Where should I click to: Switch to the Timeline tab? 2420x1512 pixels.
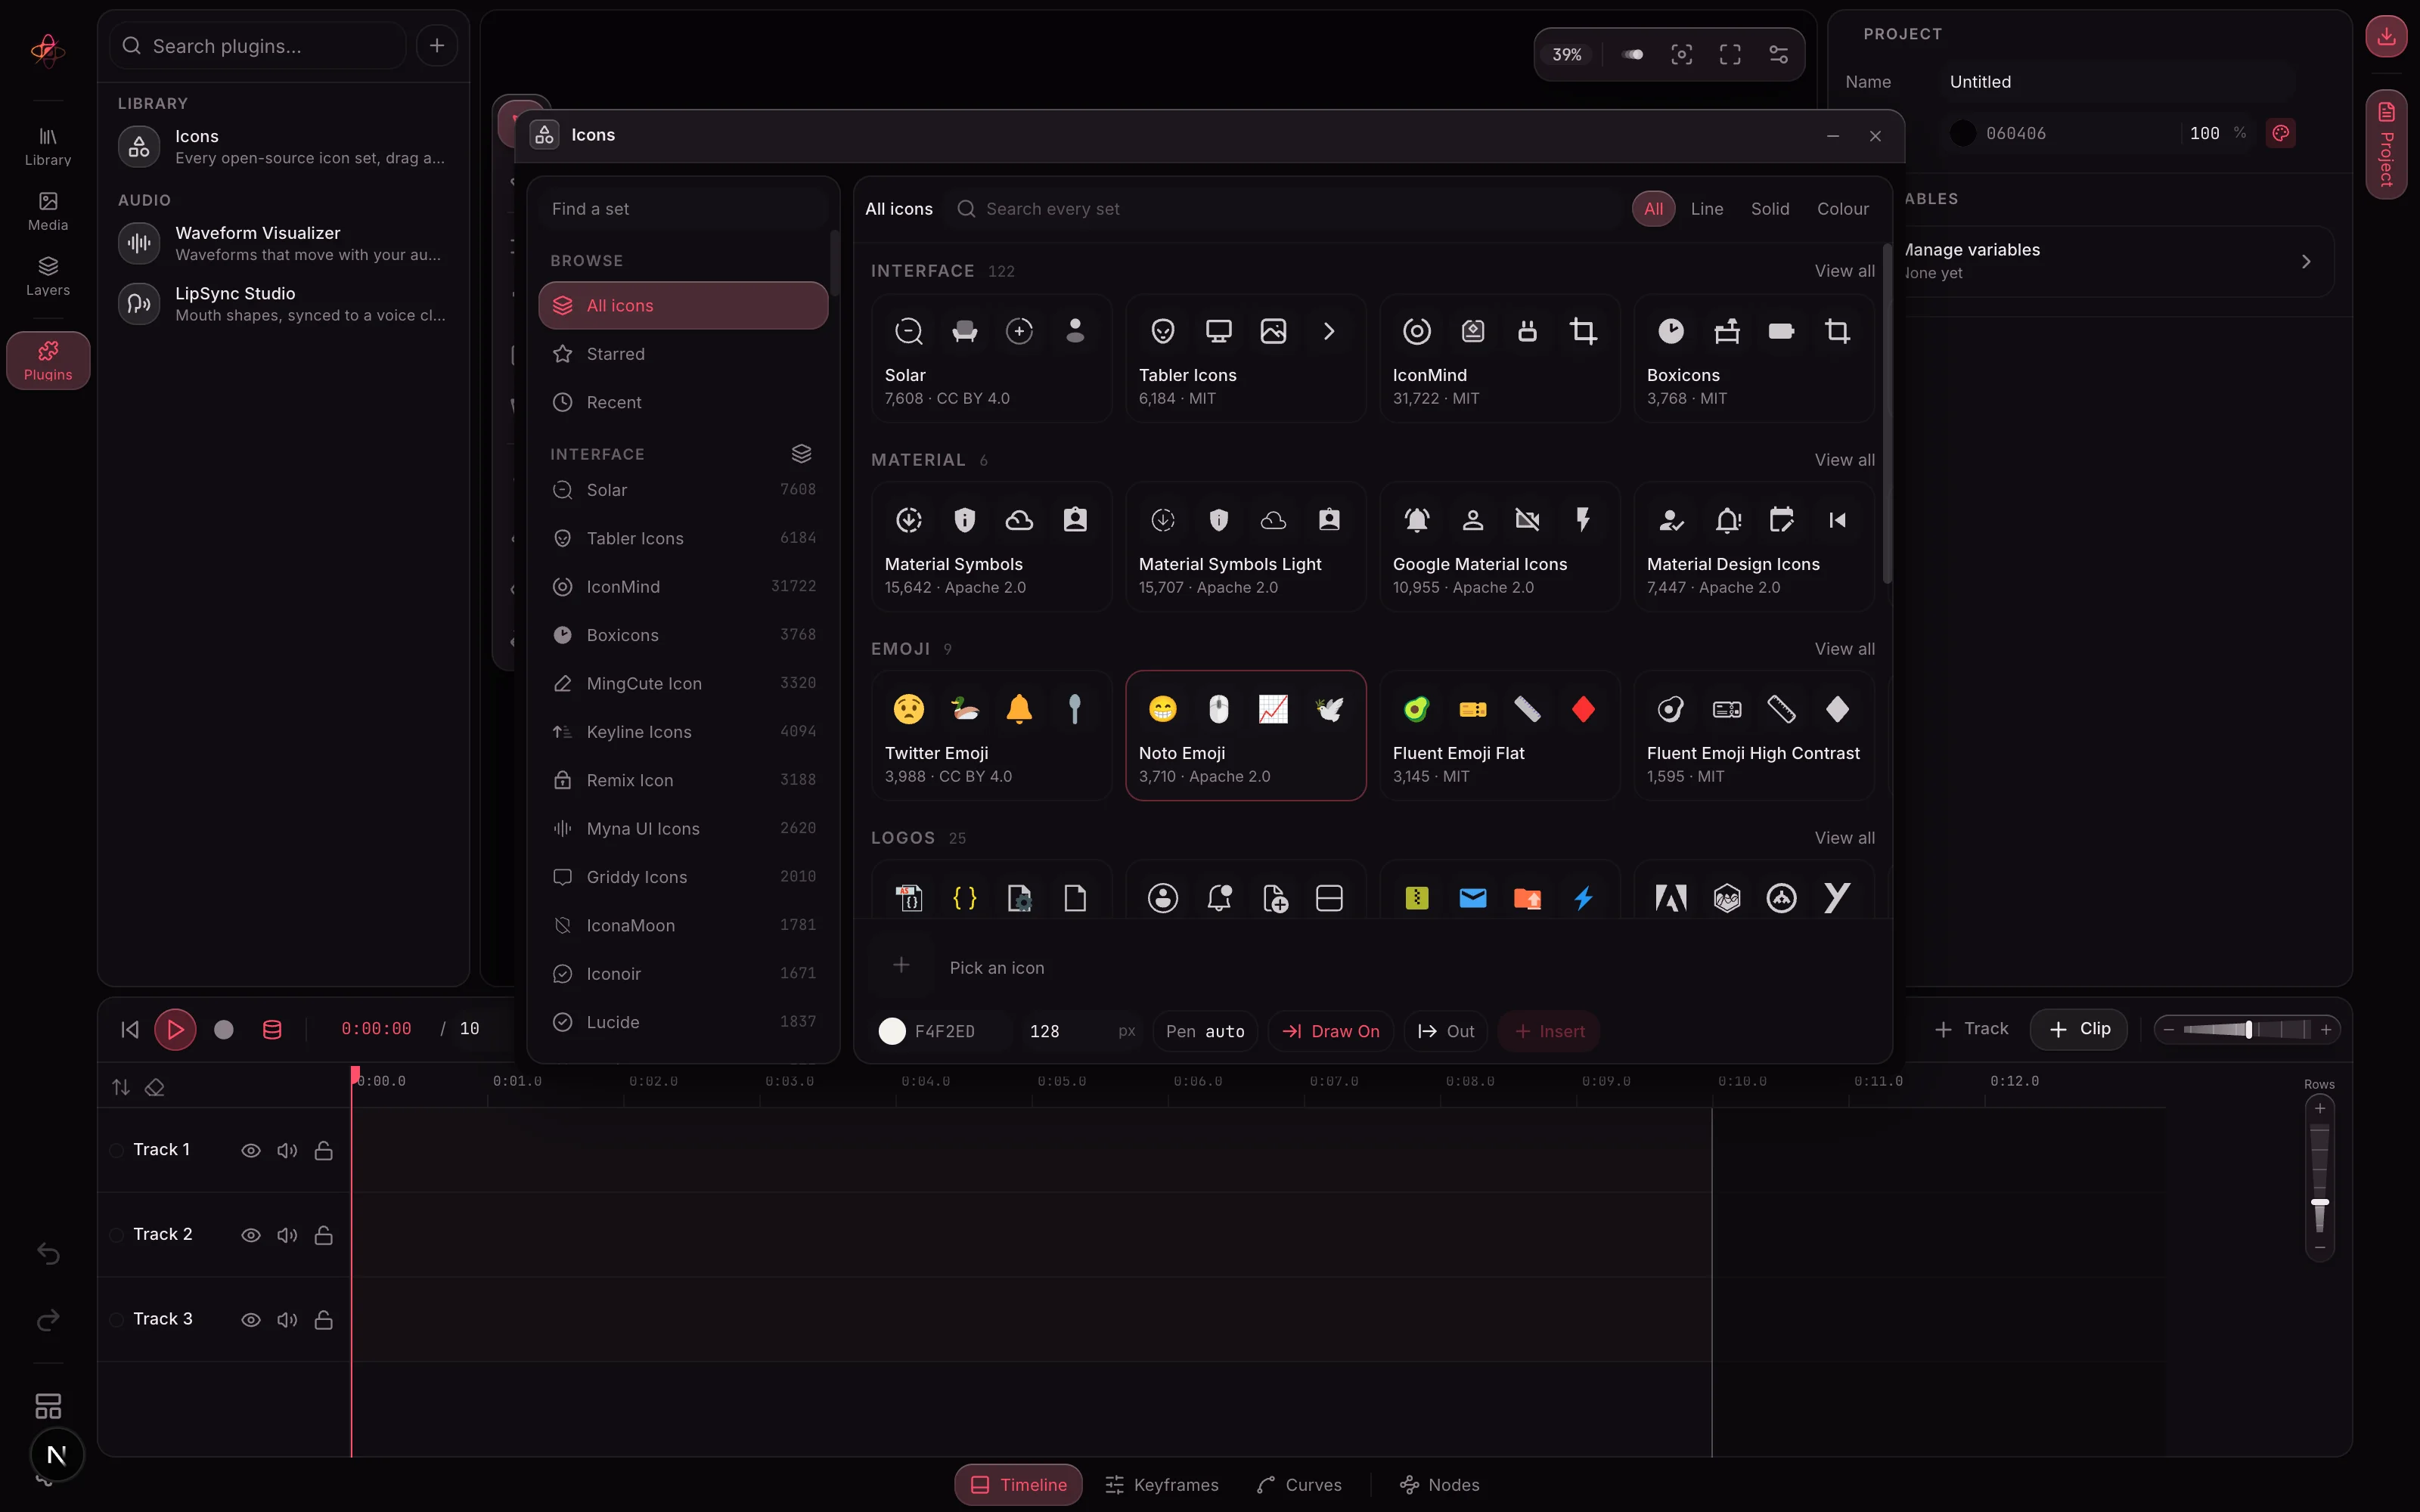(x=1018, y=1485)
